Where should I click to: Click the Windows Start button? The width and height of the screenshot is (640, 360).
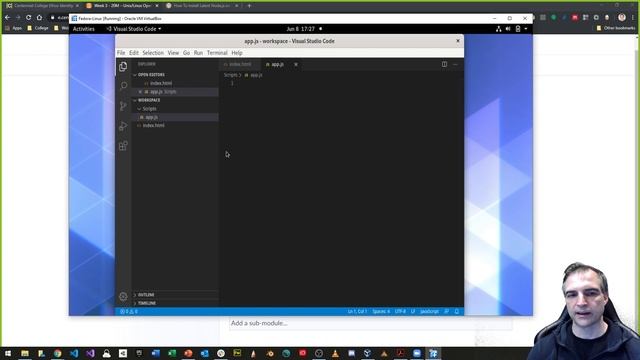click(x=8, y=353)
